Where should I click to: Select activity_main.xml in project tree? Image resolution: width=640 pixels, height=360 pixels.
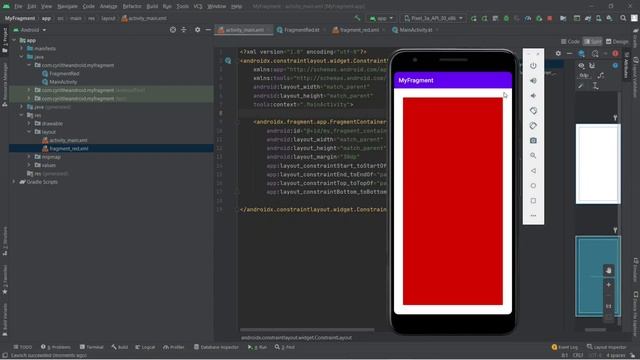[x=68, y=140]
